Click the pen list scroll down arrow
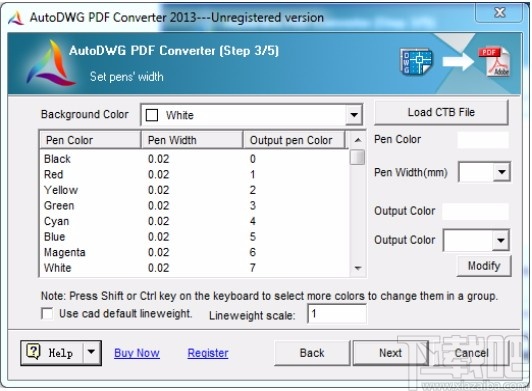 coord(358,268)
